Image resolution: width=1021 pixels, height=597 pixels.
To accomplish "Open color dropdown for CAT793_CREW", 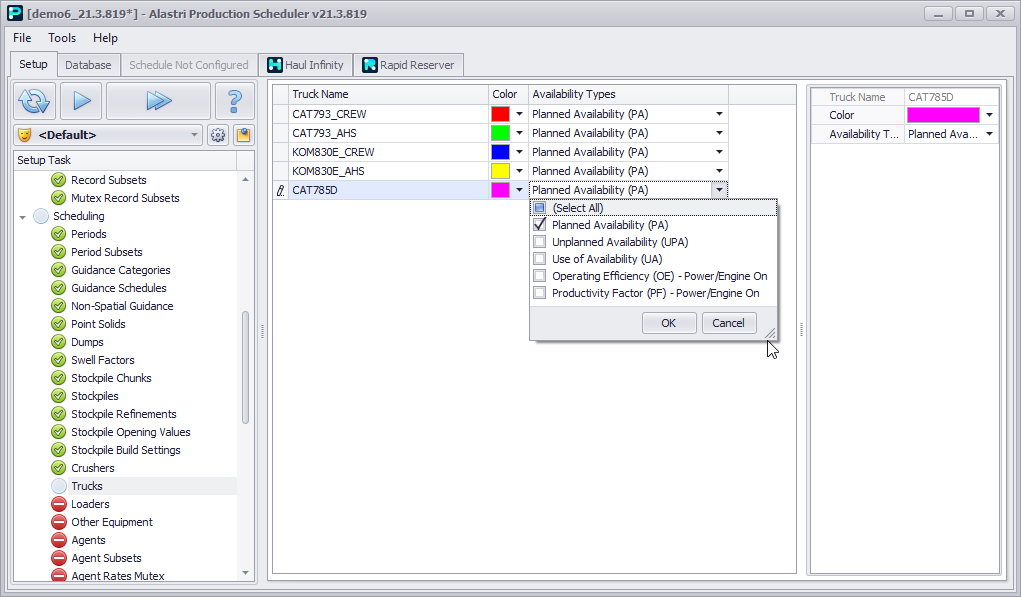I will point(519,114).
